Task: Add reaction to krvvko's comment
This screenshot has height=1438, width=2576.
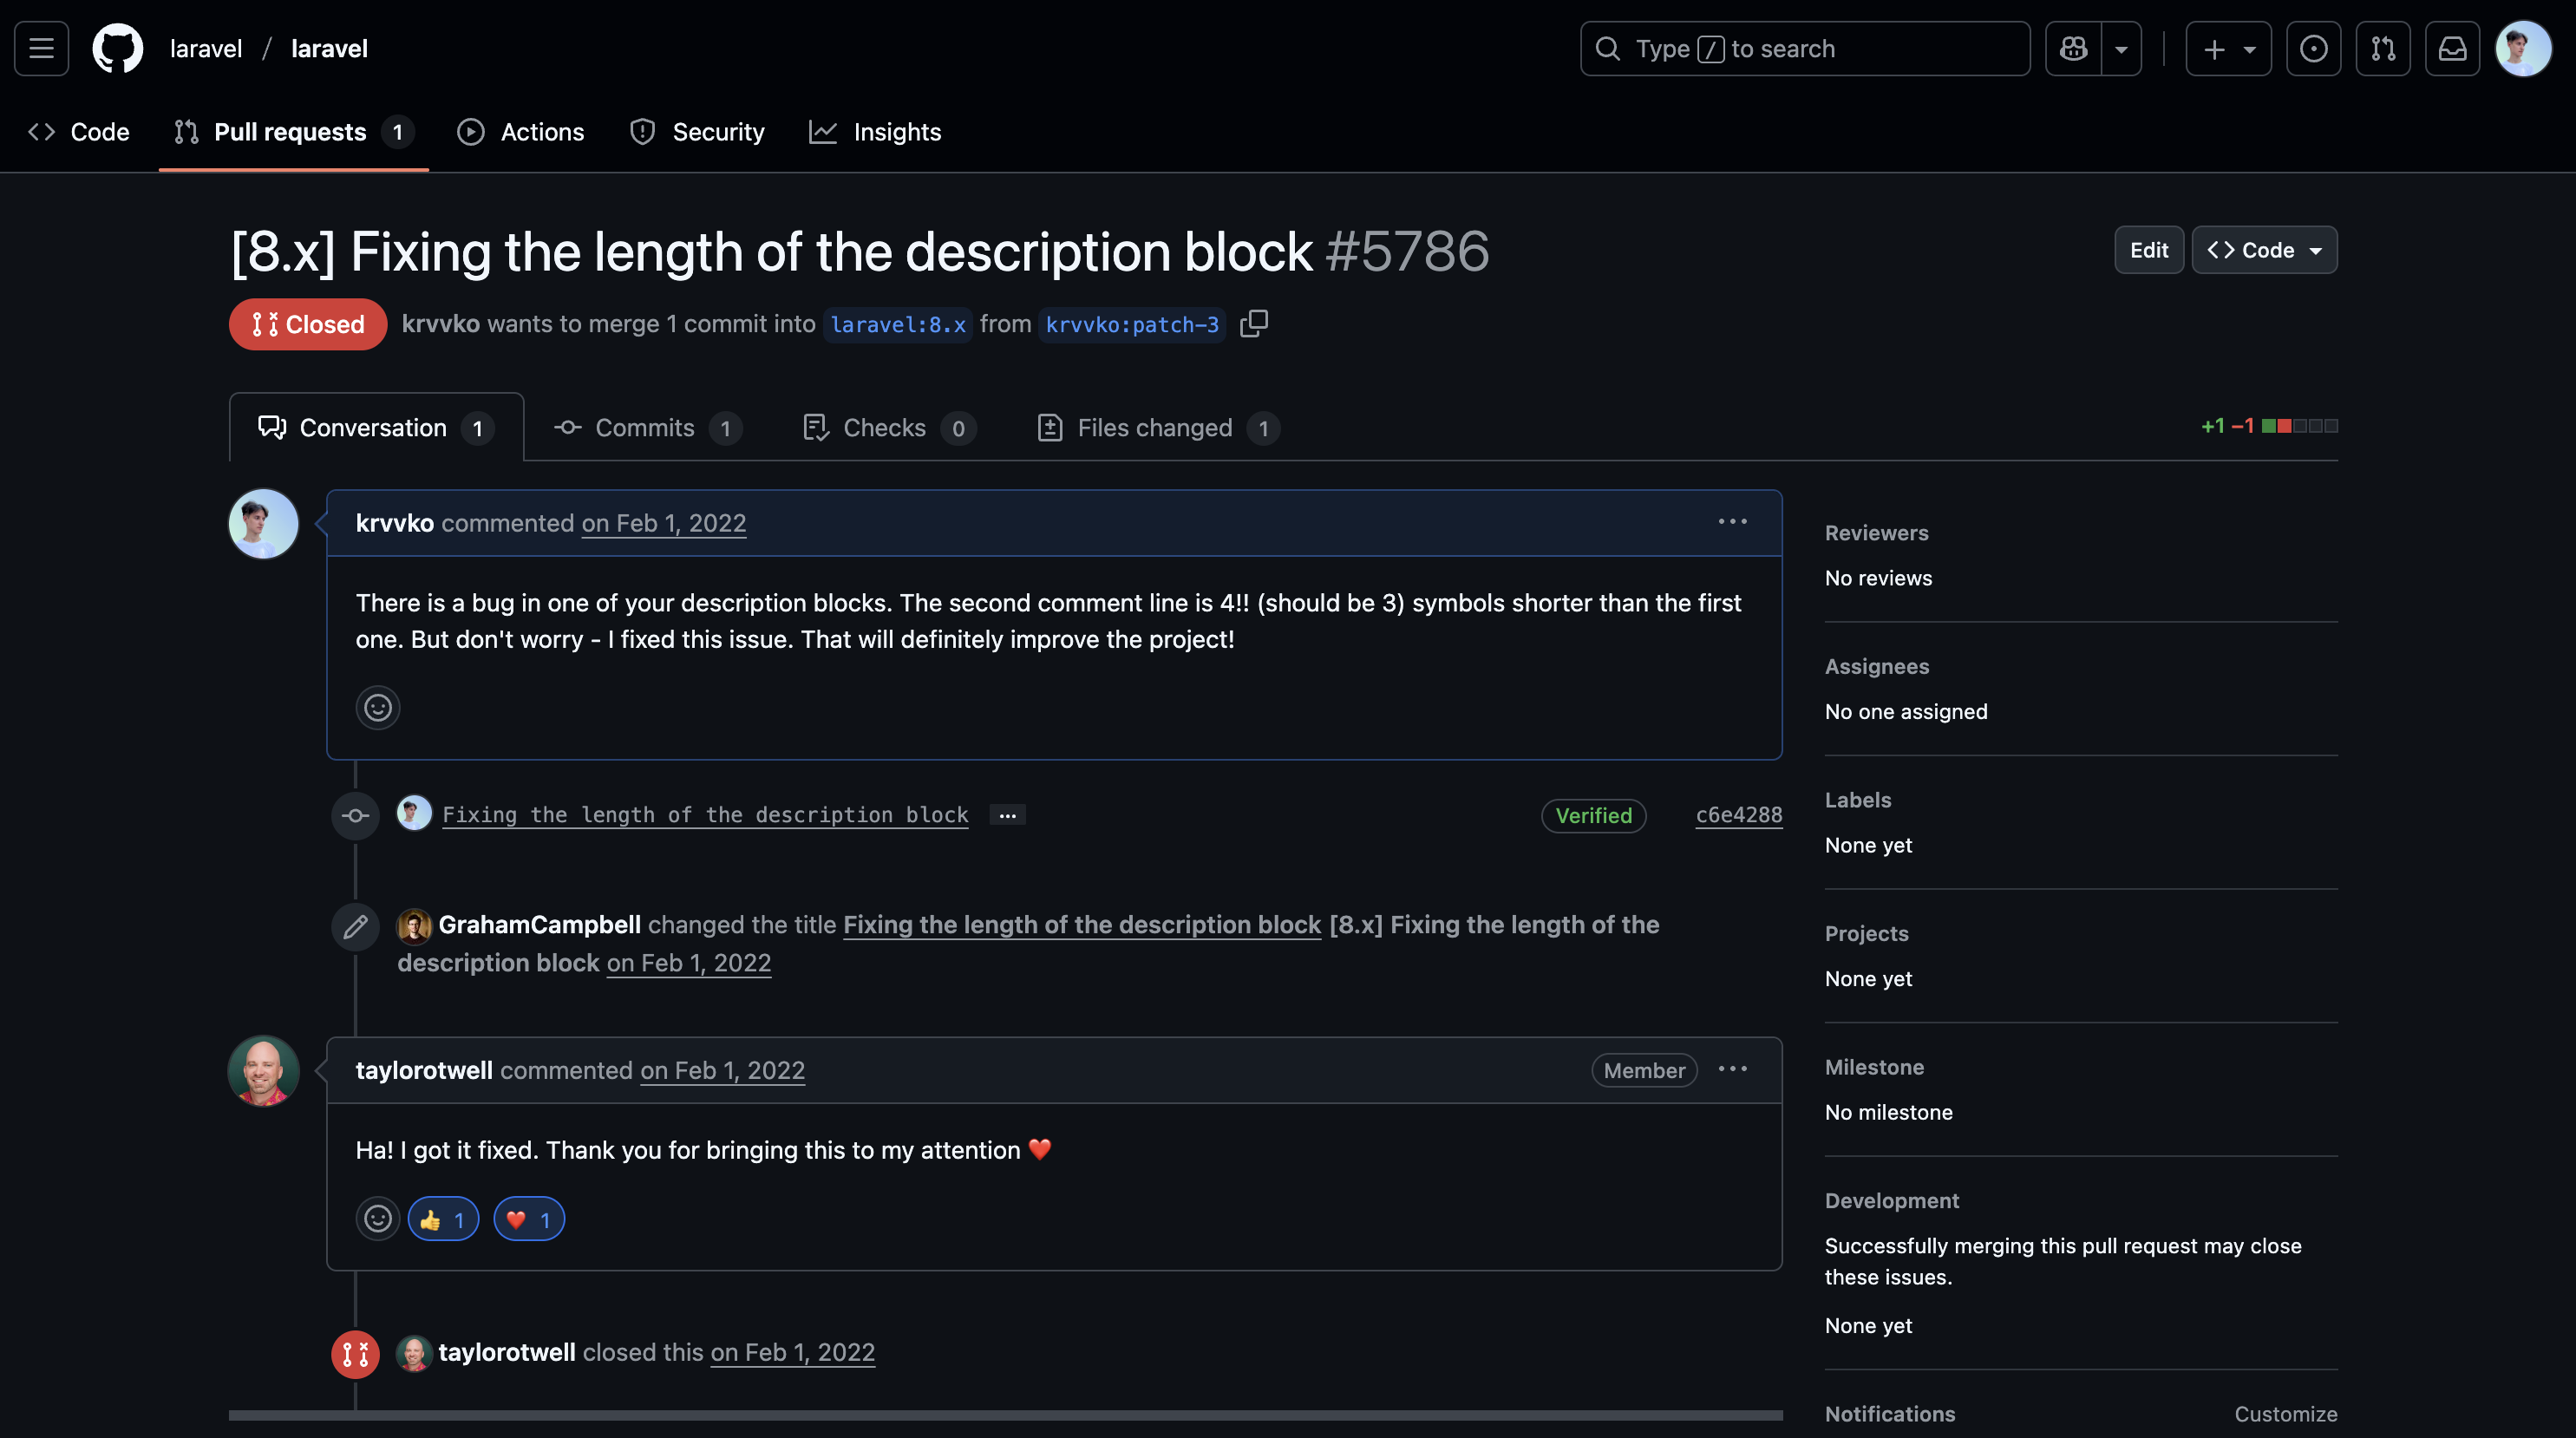Action: (x=378, y=708)
